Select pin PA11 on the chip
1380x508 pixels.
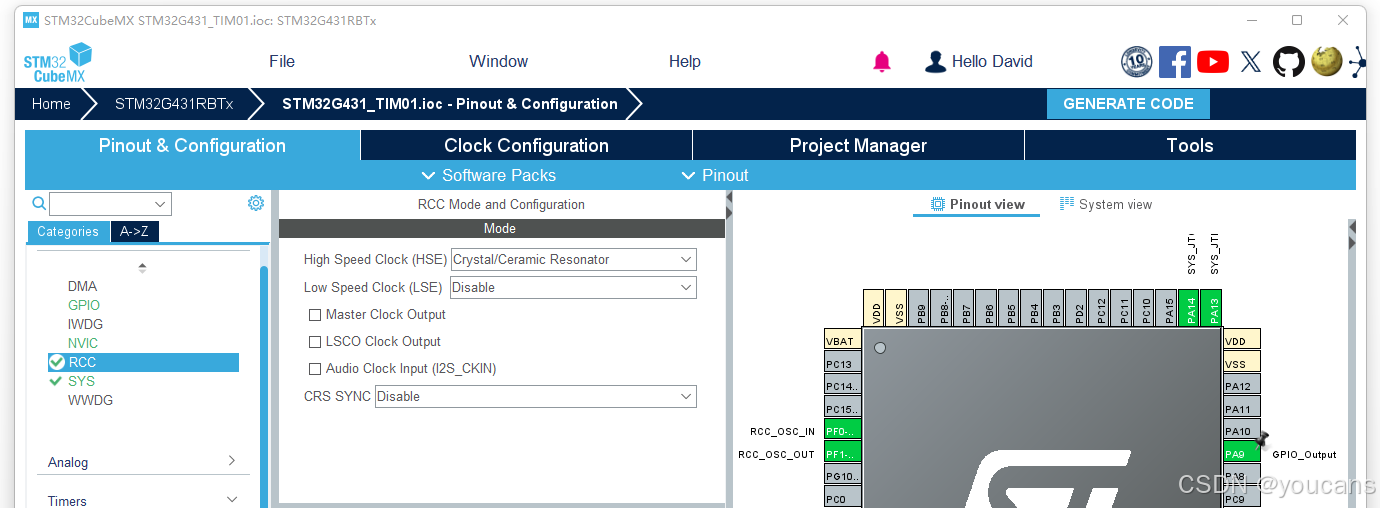pyautogui.click(x=1242, y=408)
